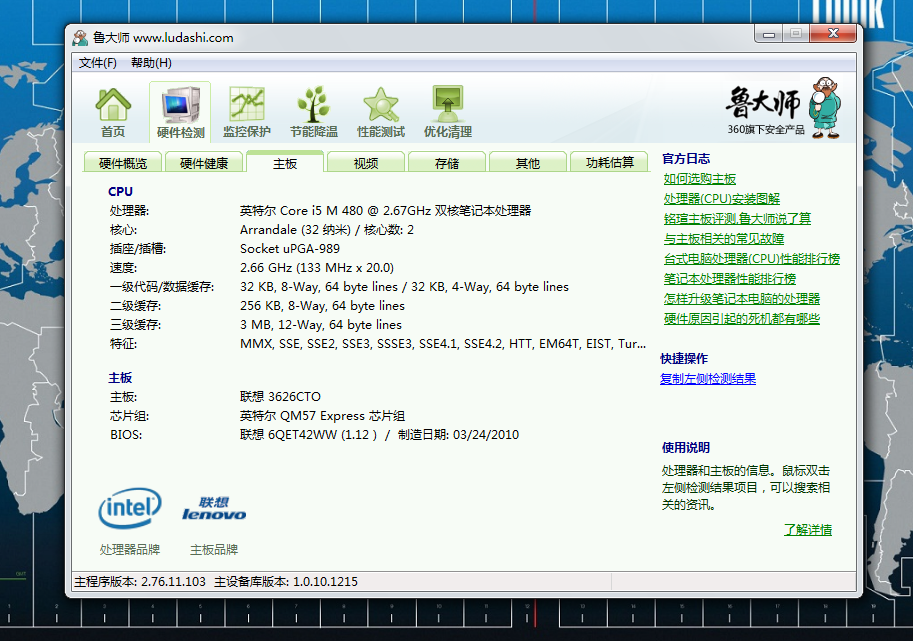Click motherboard value 联想 3626CTO
Screen dimensions: 913x641
[x=280, y=397]
